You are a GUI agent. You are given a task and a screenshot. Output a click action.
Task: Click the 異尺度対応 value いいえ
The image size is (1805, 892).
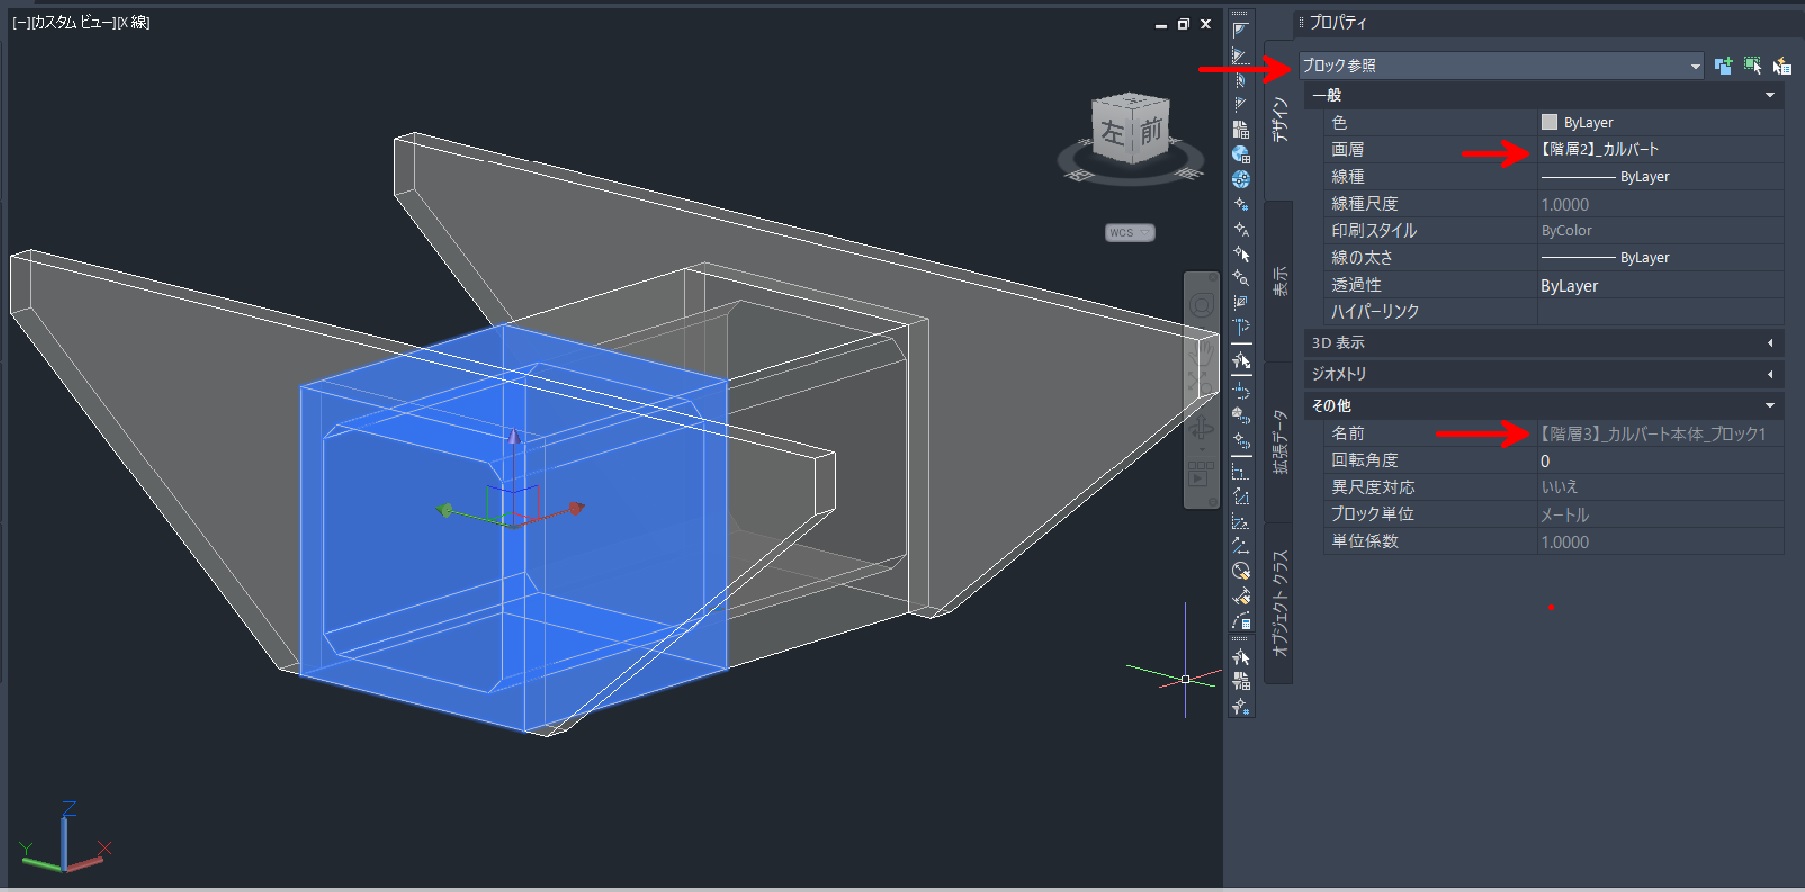click(1660, 487)
